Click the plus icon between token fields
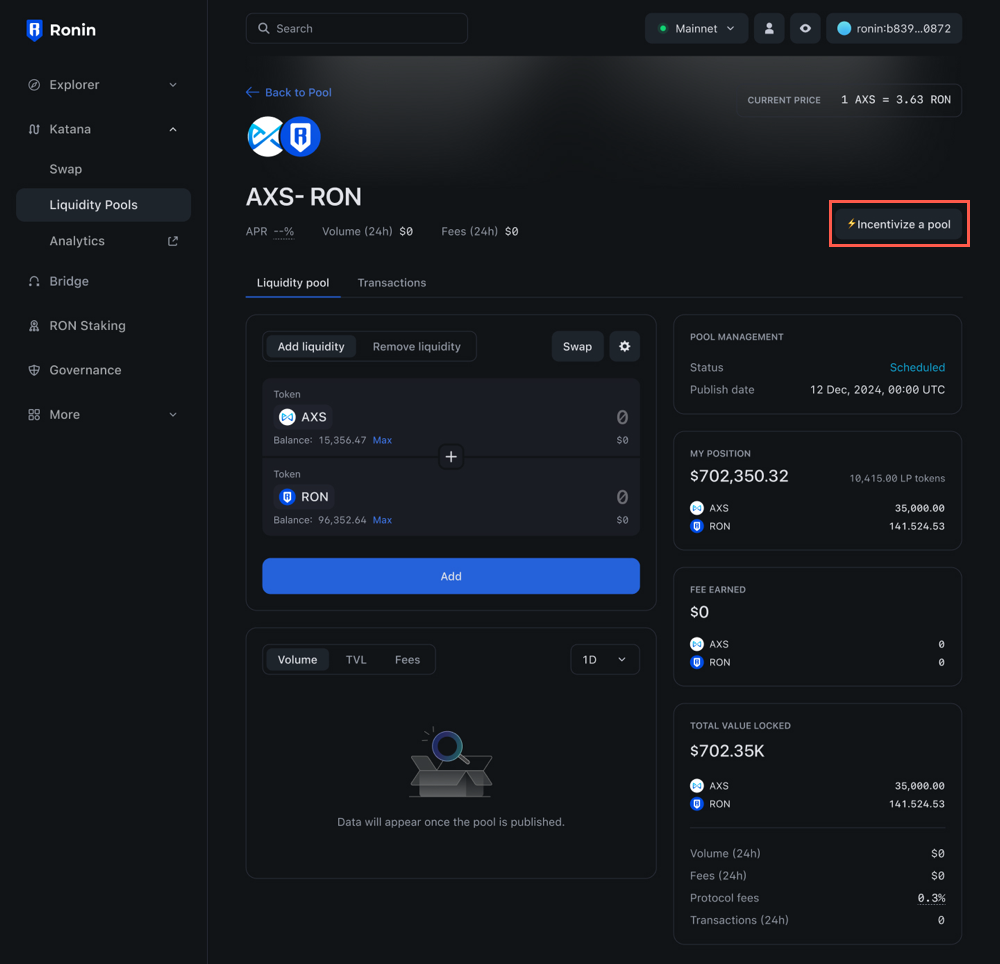Screen dimensions: 1000x964 pyautogui.click(x=450, y=456)
